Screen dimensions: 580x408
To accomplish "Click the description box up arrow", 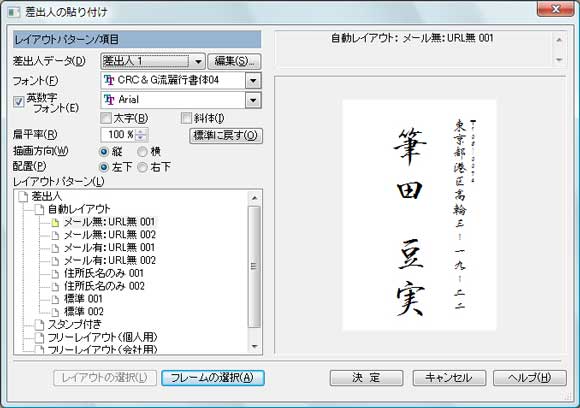I will coord(559,40).
